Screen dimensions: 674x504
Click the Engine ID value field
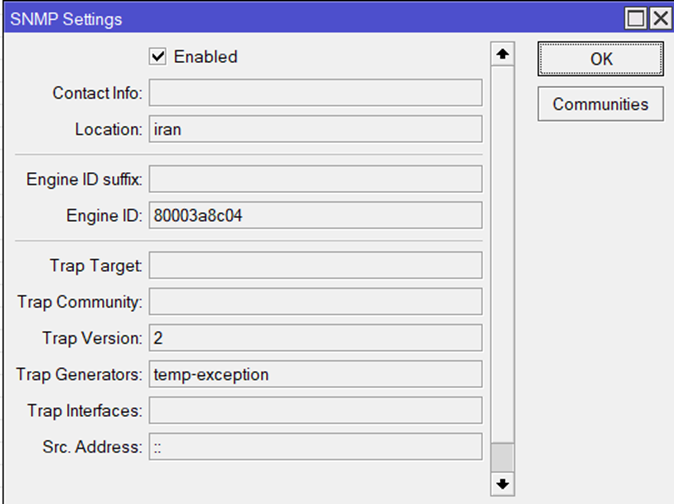coord(315,215)
